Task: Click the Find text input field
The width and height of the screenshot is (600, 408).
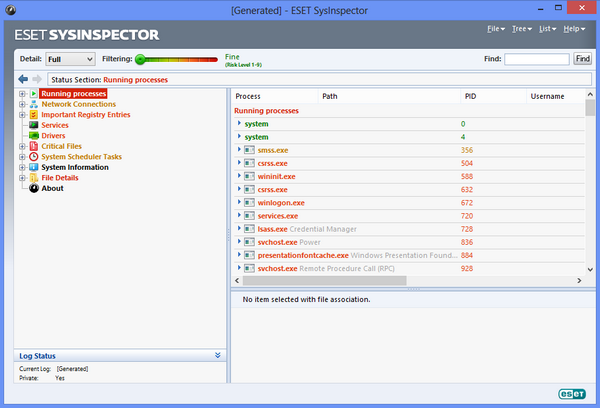Action: [x=537, y=59]
